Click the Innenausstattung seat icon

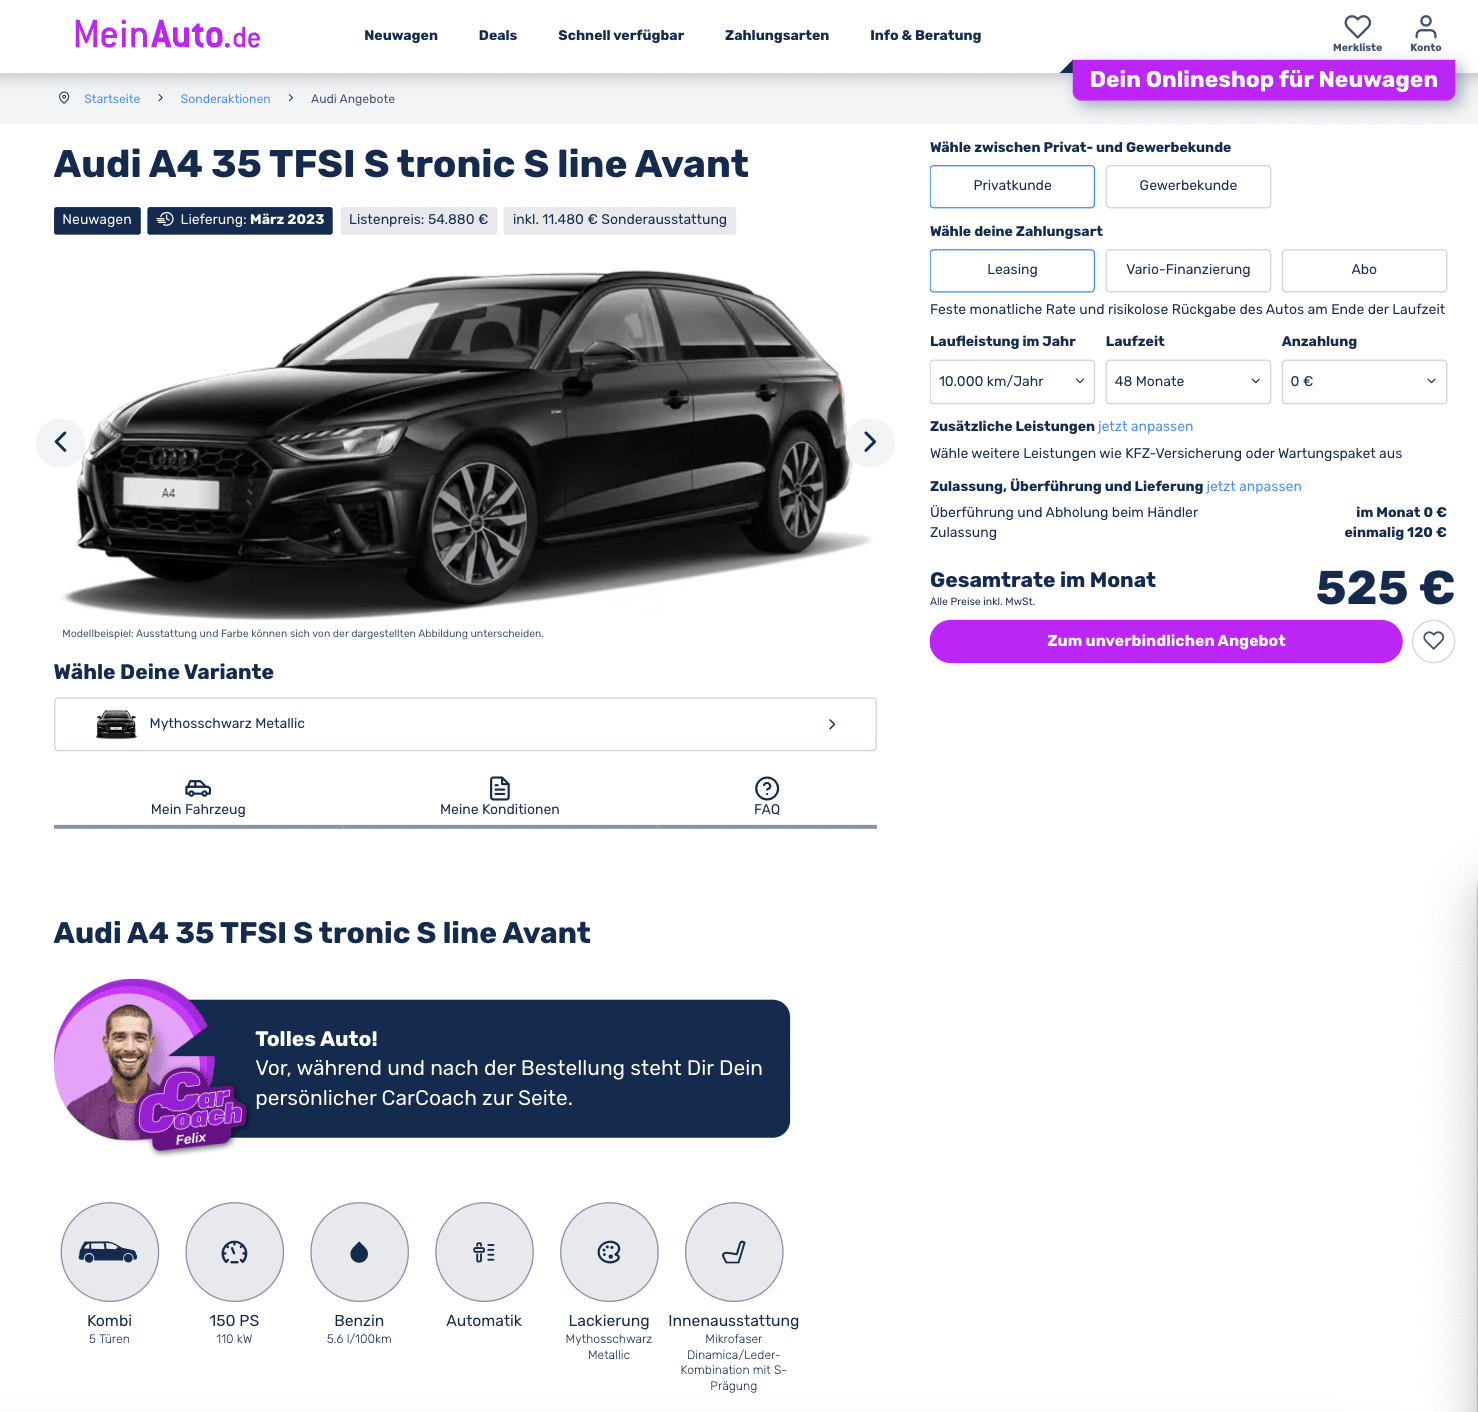734,1252
